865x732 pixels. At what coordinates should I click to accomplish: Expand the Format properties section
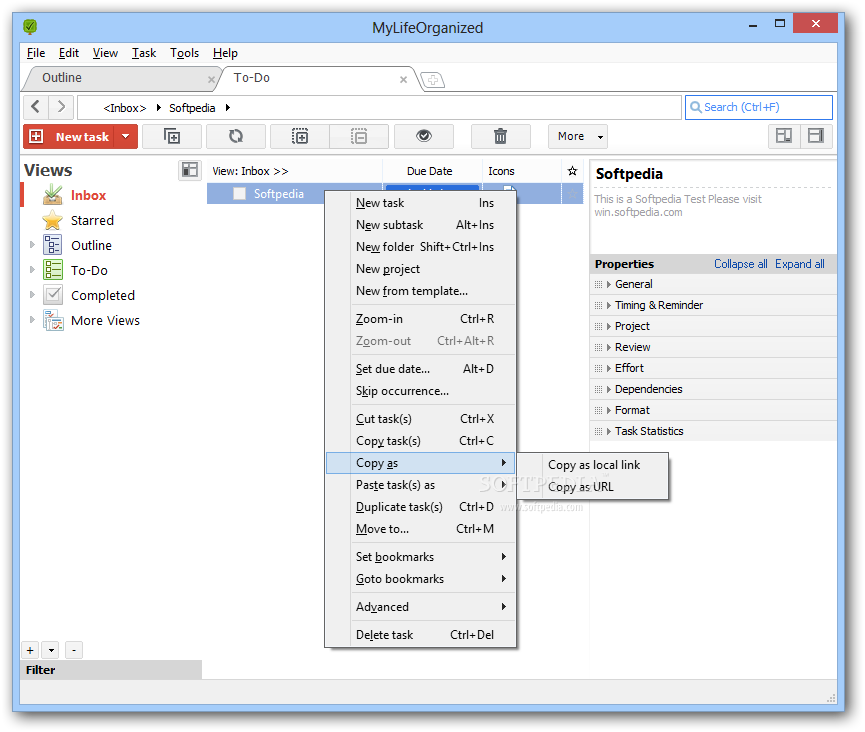pos(608,410)
